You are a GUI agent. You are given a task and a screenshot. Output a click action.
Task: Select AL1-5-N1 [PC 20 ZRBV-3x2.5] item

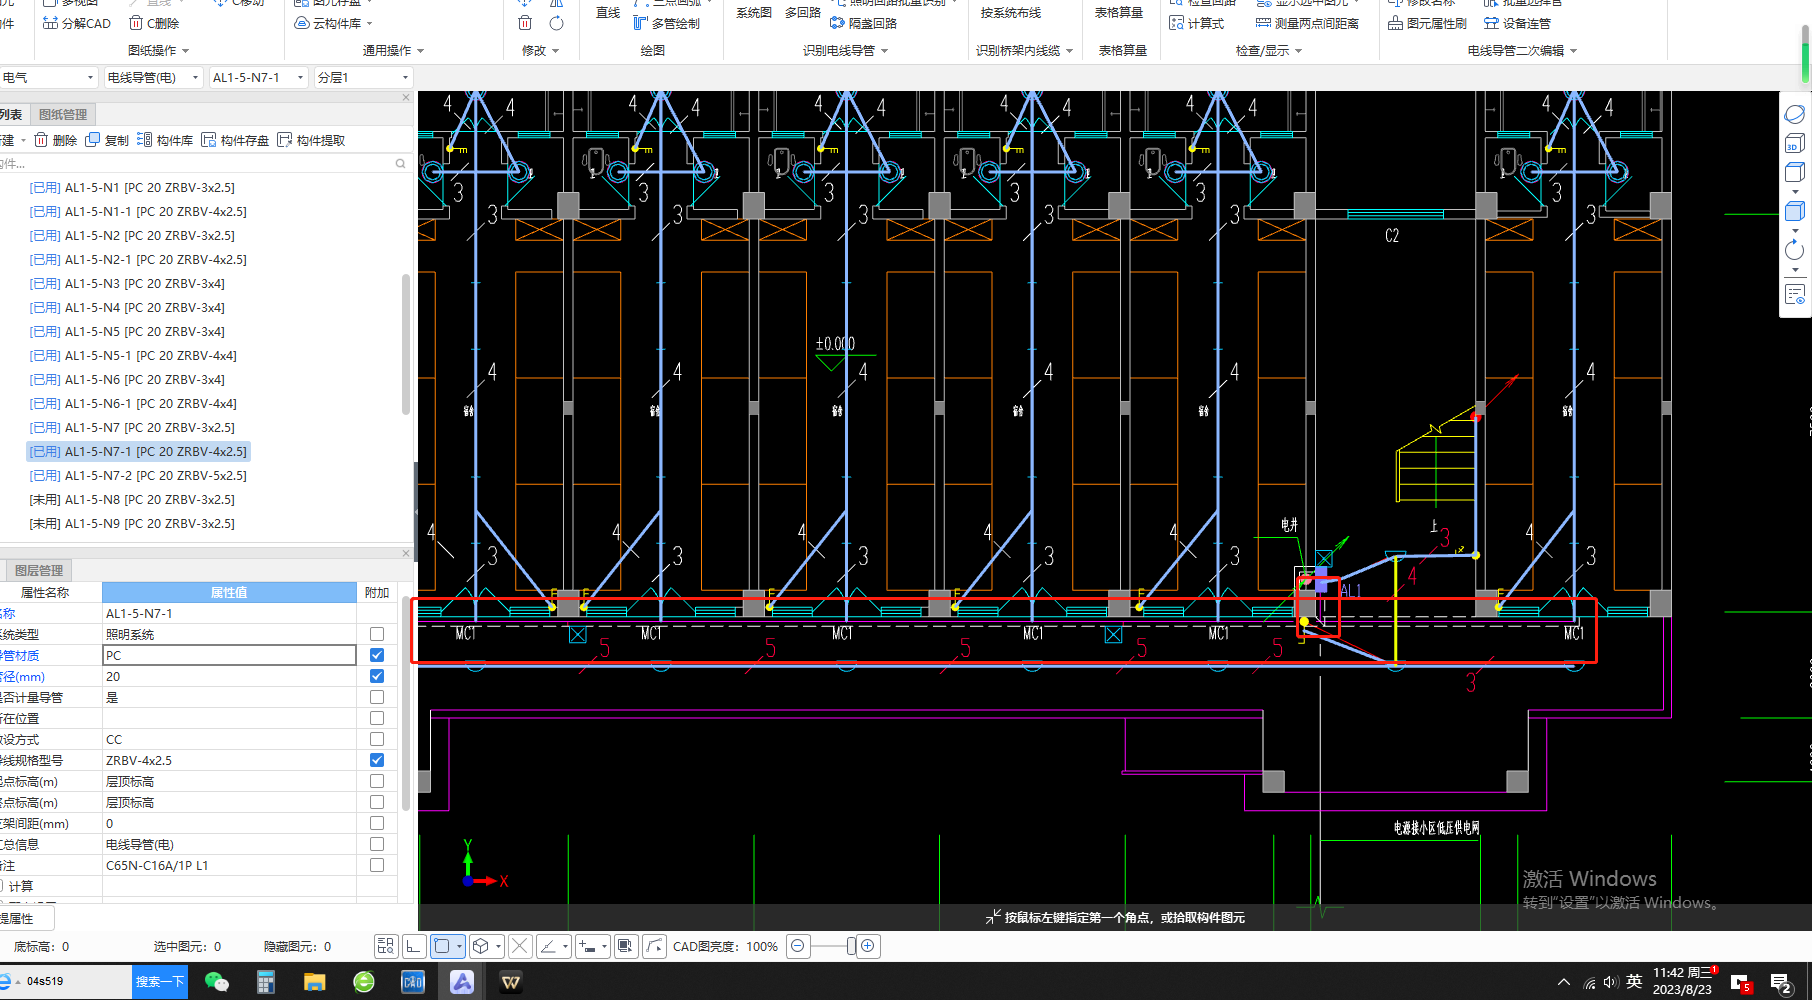coord(132,187)
